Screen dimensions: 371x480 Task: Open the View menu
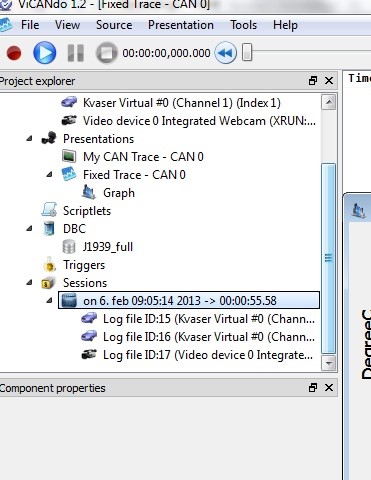click(x=67, y=25)
